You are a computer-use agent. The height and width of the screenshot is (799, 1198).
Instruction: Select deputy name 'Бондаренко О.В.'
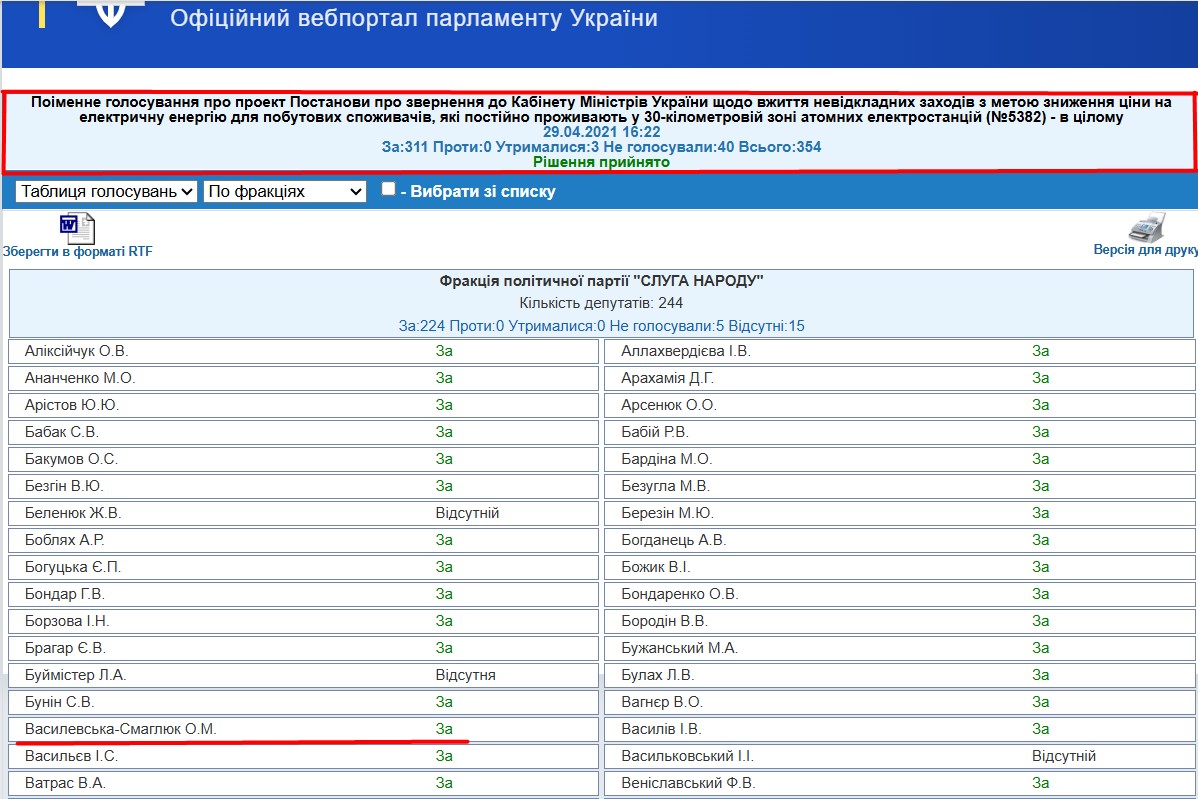(x=680, y=594)
